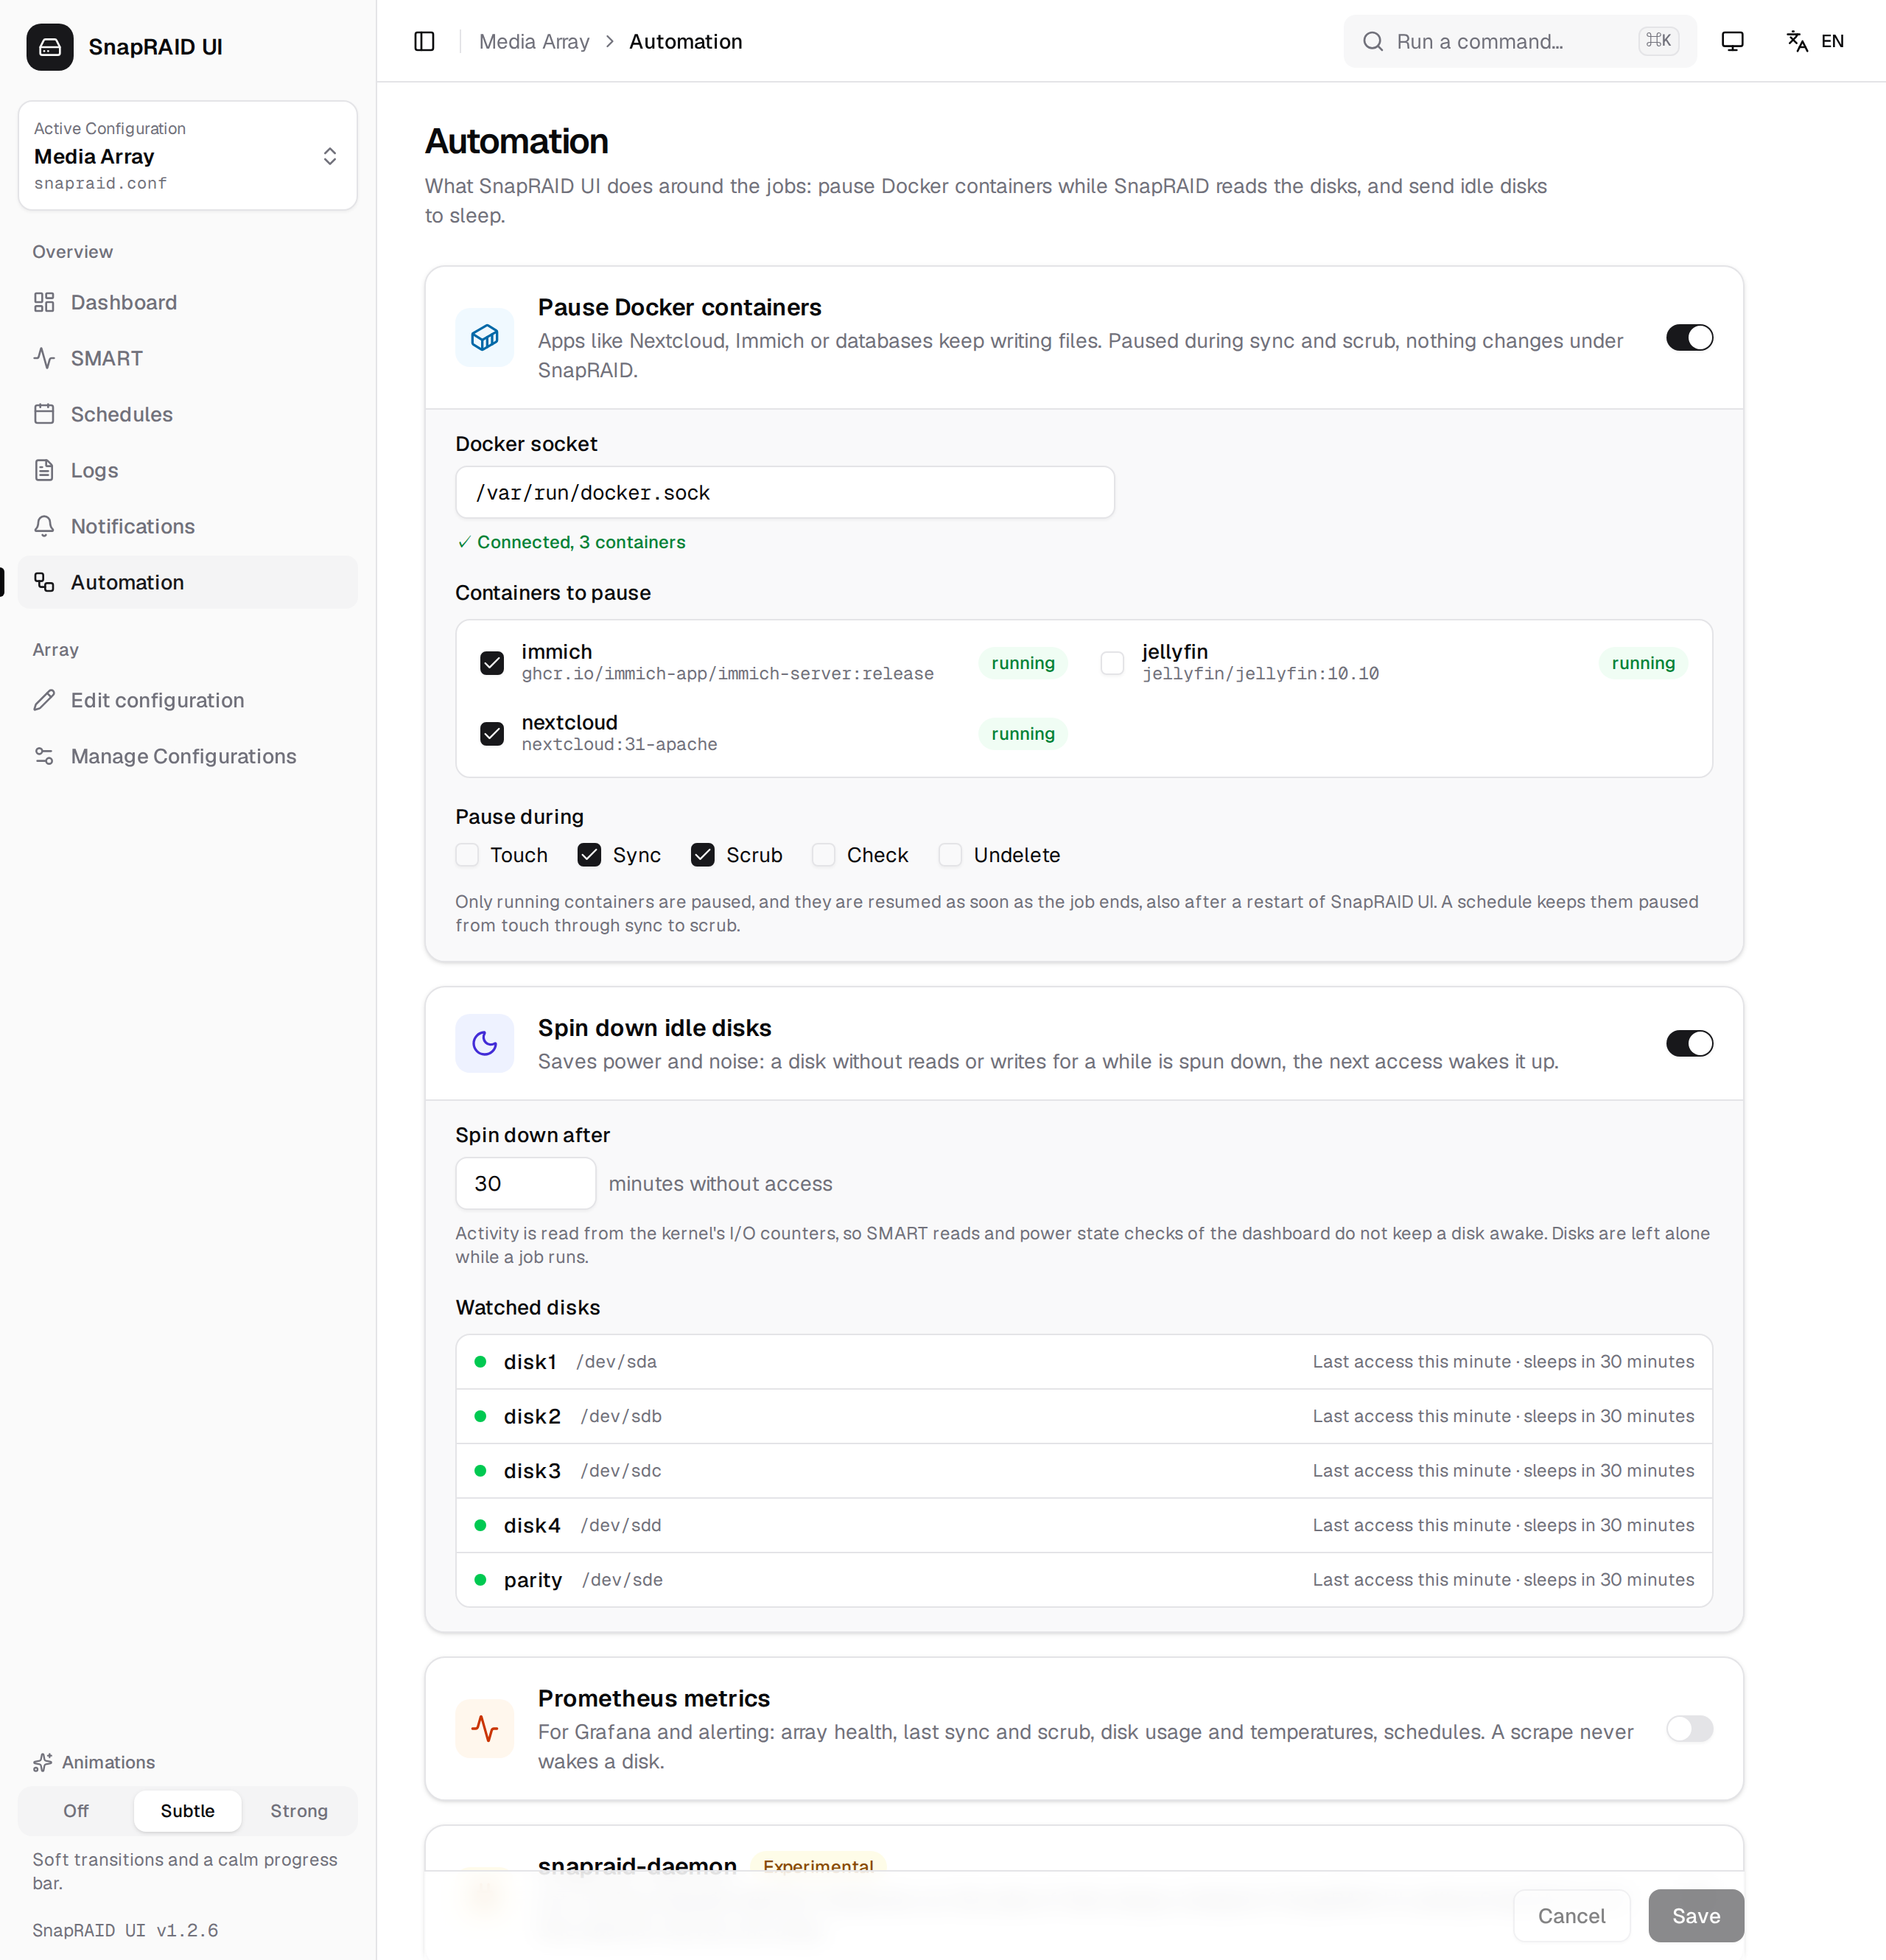This screenshot has height=1960, width=1886.
Task: Click the Save button
Action: (1696, 1916)
